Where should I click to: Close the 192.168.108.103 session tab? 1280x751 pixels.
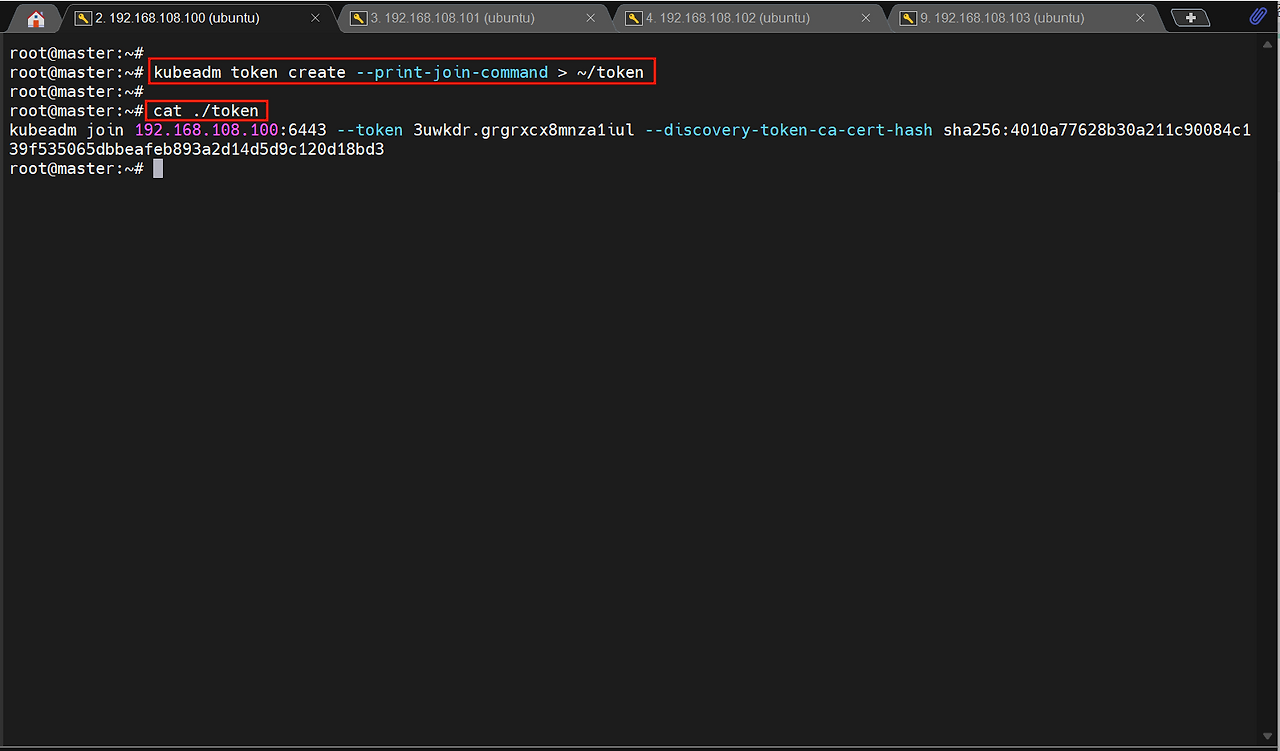[1141, 18]
